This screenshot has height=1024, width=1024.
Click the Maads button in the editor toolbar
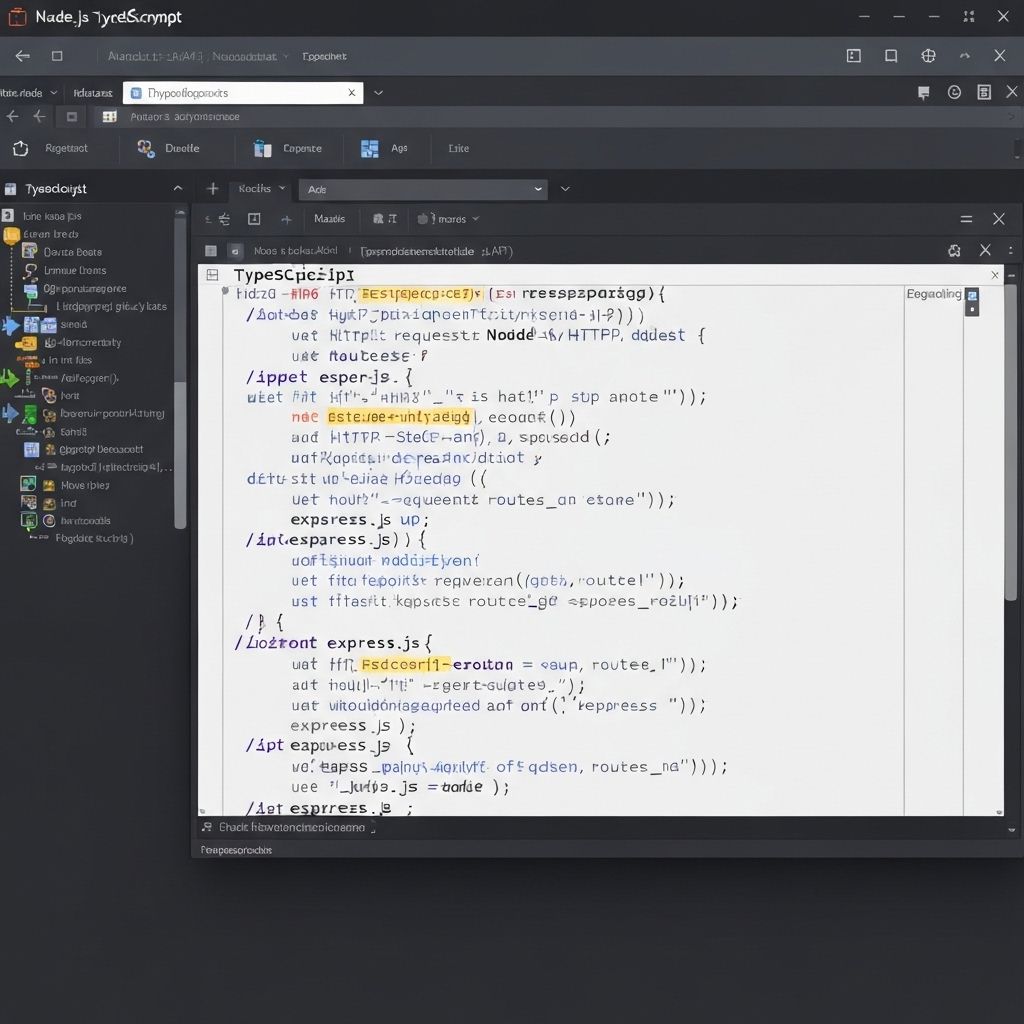[x=329, y=219]
